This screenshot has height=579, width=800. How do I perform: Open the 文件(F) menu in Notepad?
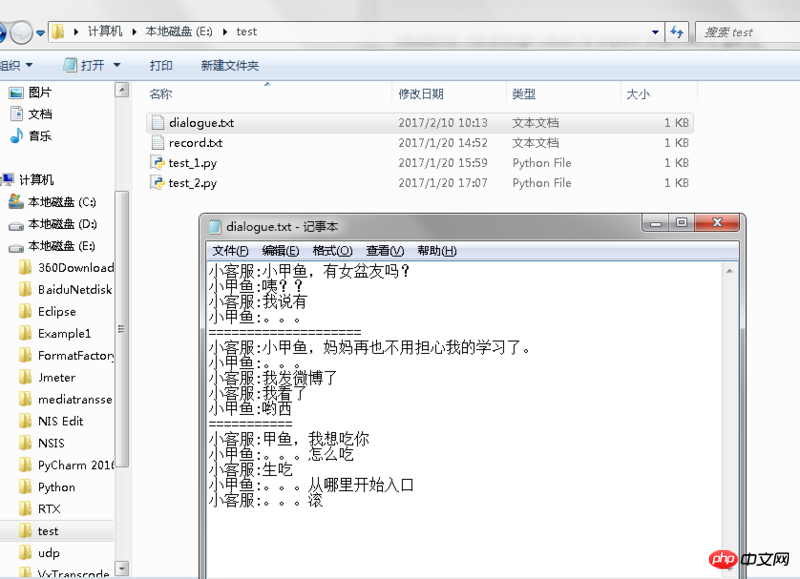pyautogui.click(x=230, y=251)
